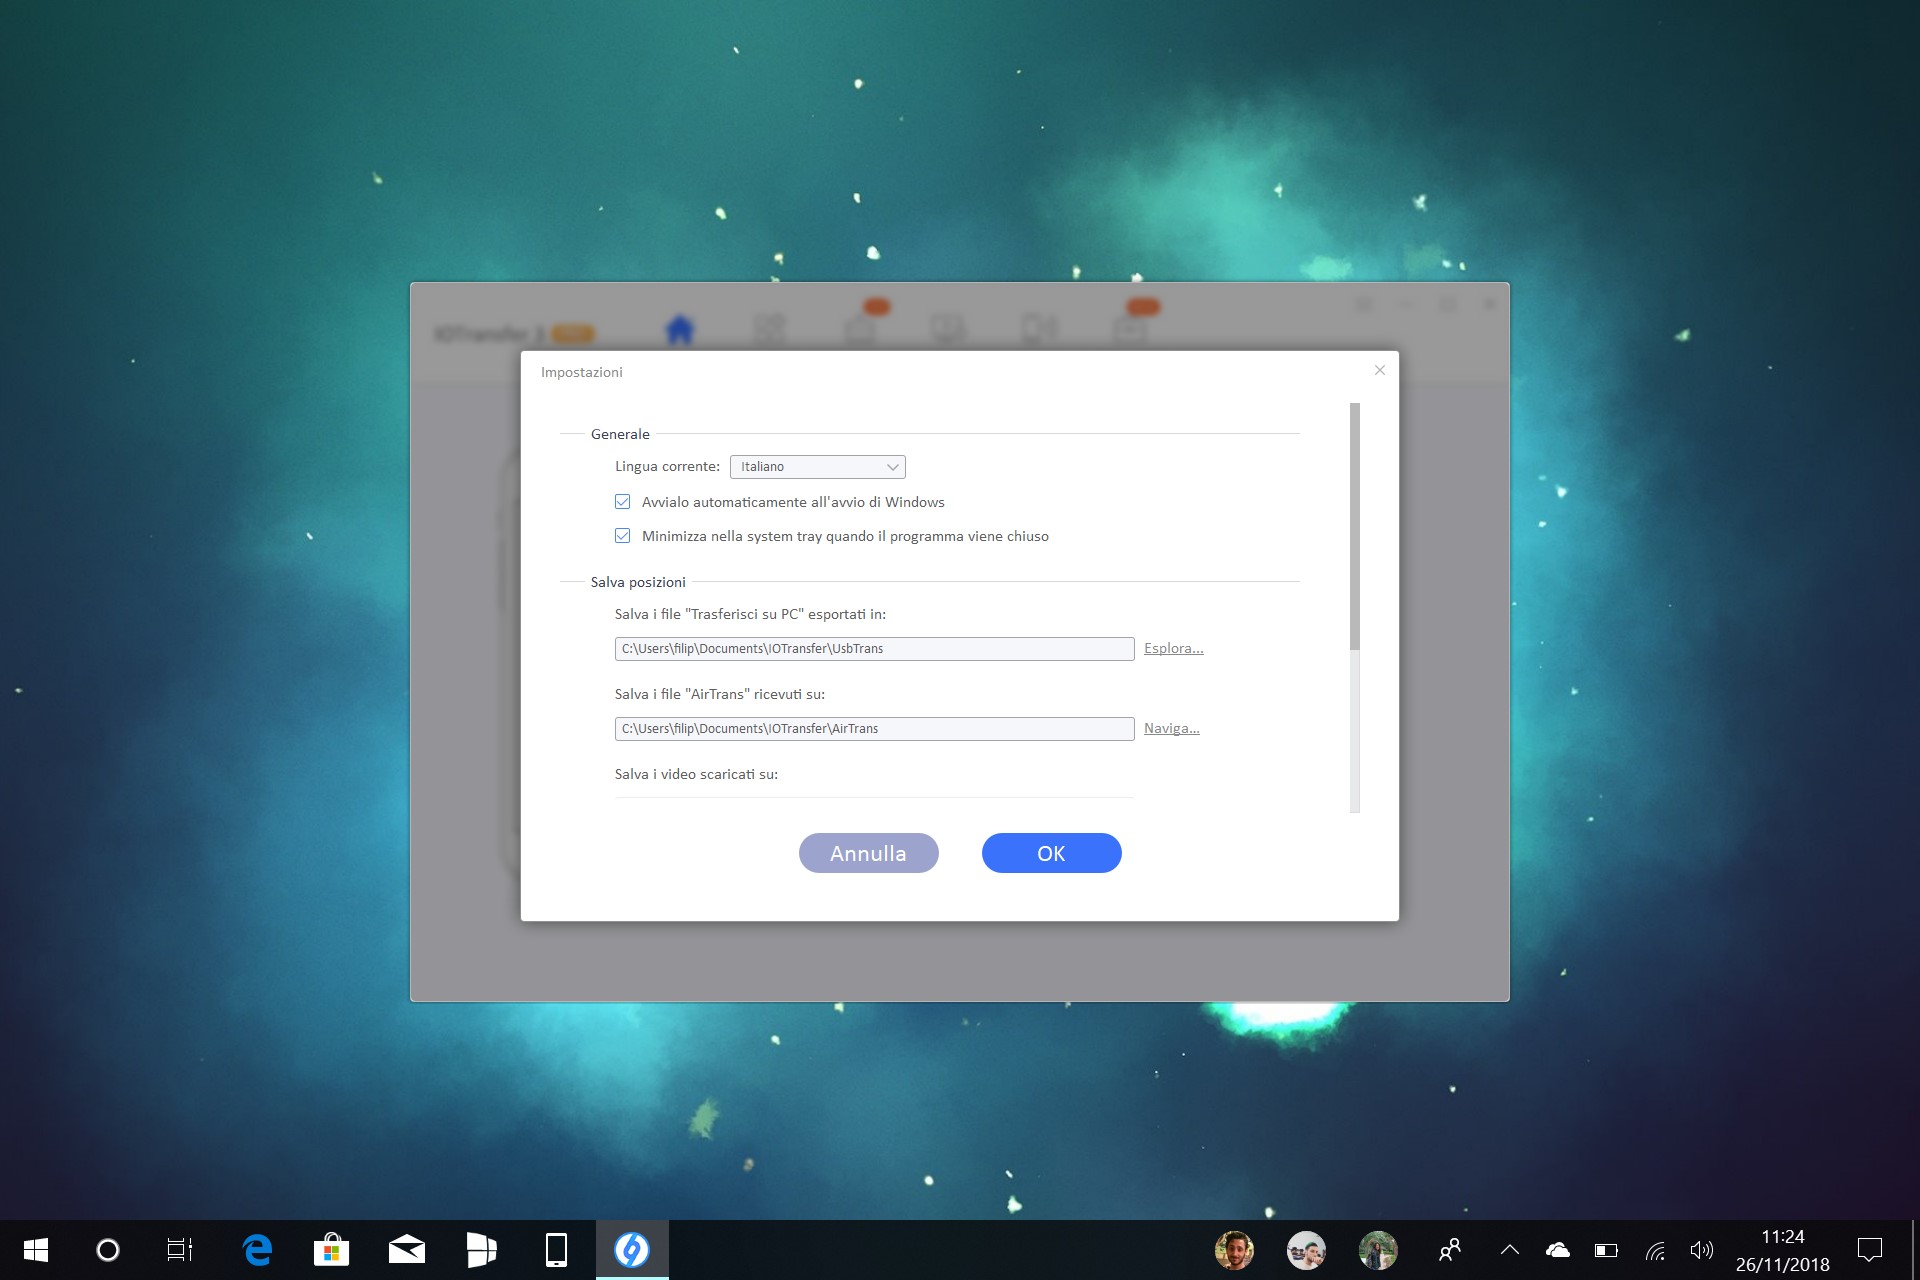Click the Esplora... link
Screen dimensions: 1920x1280
1173,648
